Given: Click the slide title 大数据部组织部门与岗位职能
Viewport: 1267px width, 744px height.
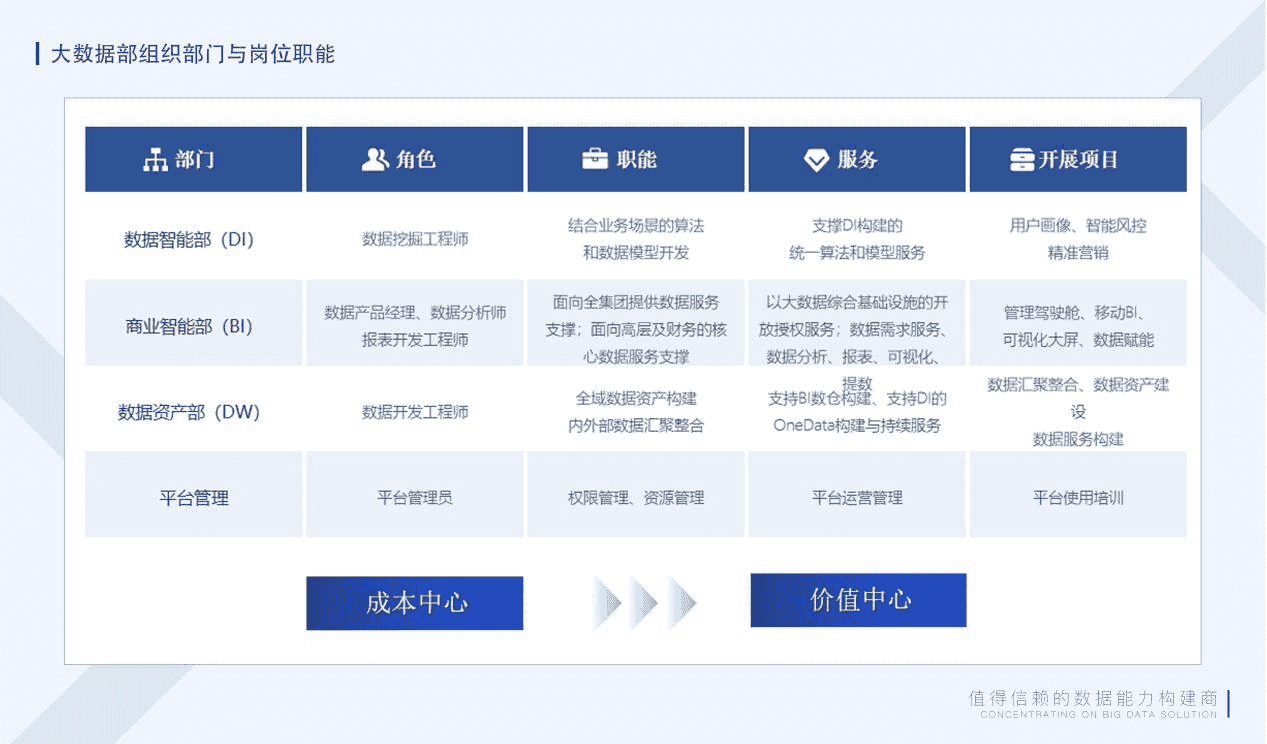Looking at the screenshot, I should point(192,54).
